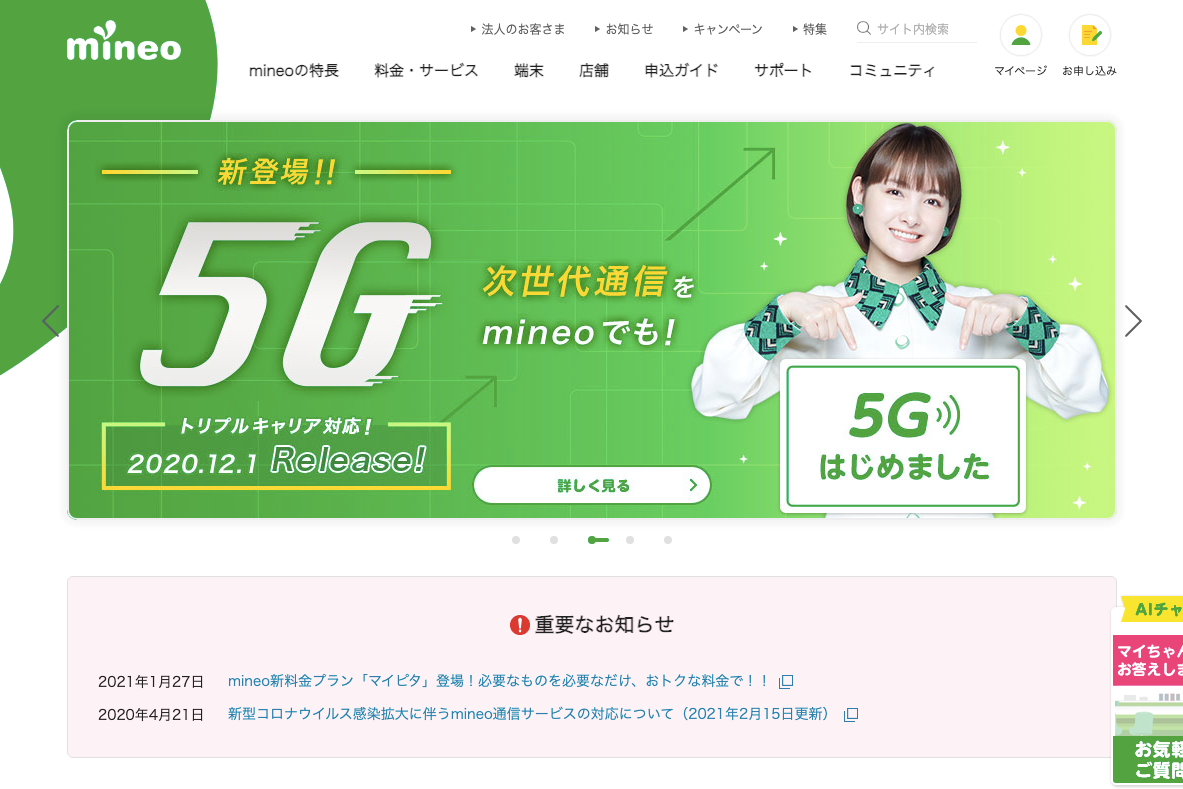Image resolution: width=1183 pixels, height=789 pixels.
Task: Click the external link icon after コロナ notice
Action: 851,714
